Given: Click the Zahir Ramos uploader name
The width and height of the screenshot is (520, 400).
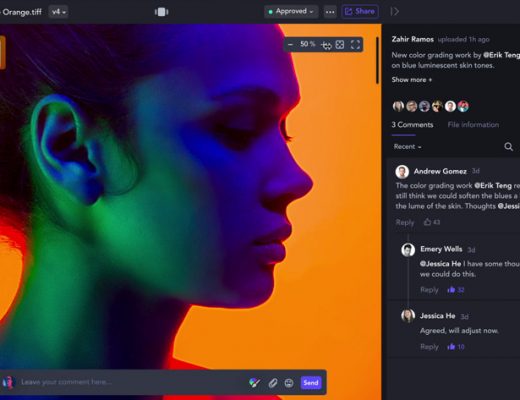Looking at the screenshot, I should (x=413, y=39).
